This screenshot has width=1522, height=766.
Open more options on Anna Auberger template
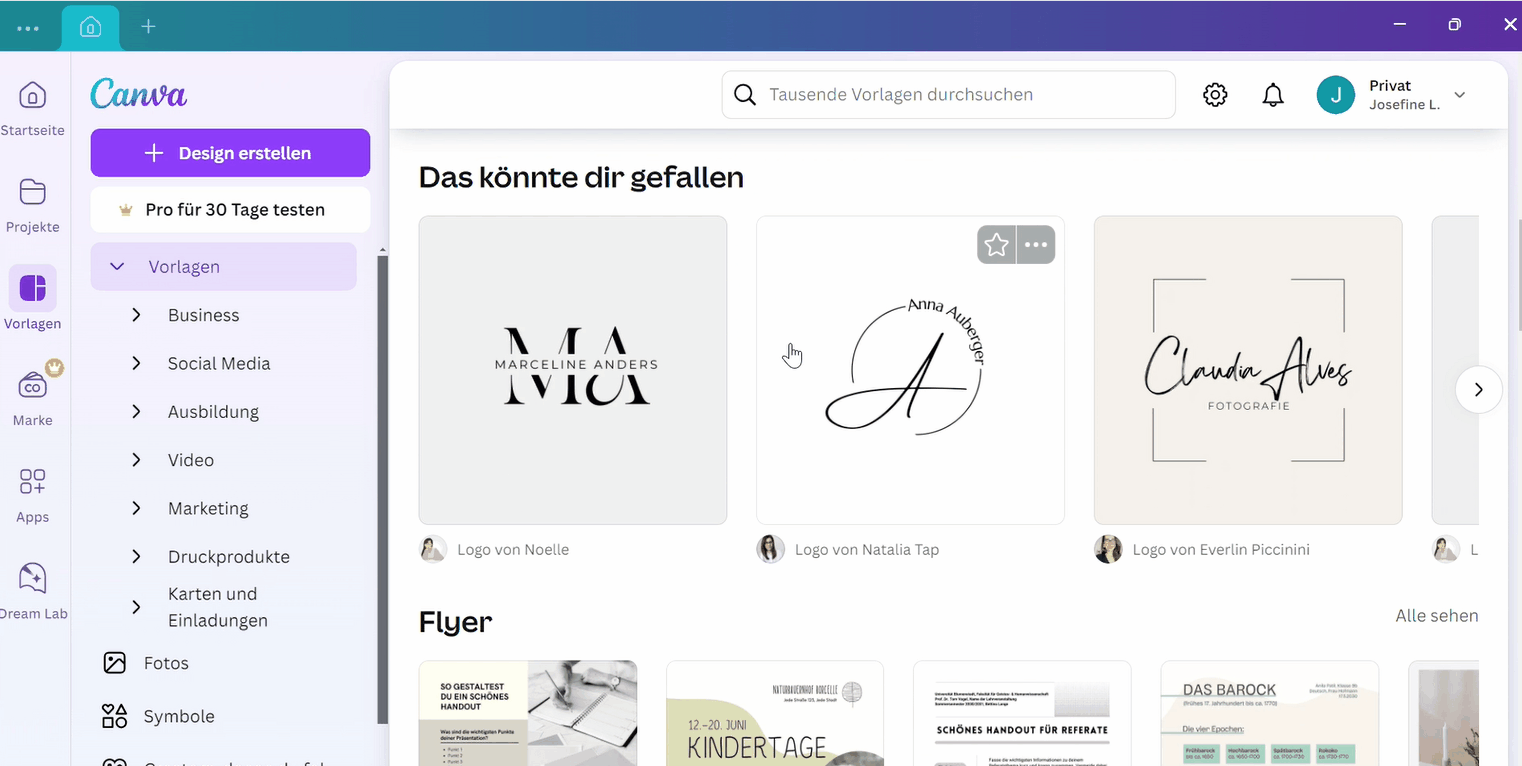(1036, 245)
